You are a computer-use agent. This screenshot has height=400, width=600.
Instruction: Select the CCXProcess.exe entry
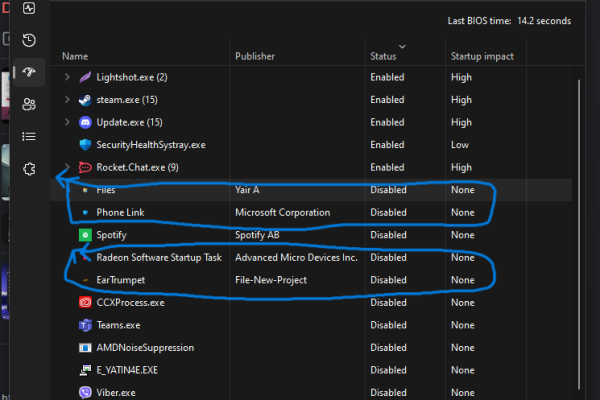[x=130, y=302]
